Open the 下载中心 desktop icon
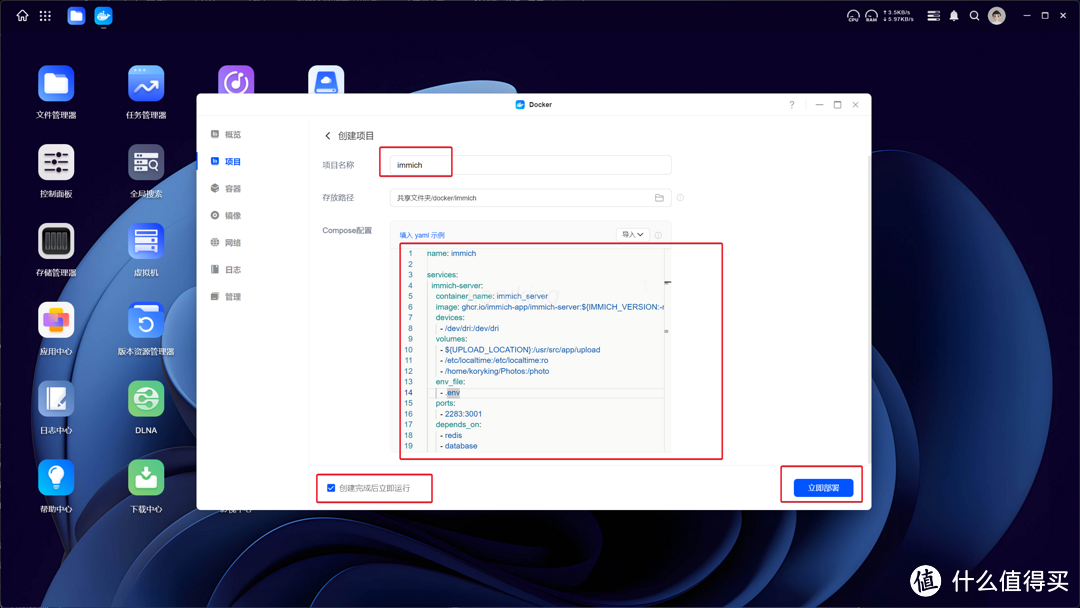Image resolution: width=1080 pixels, height=608 pixels. (x=146, y=478)
